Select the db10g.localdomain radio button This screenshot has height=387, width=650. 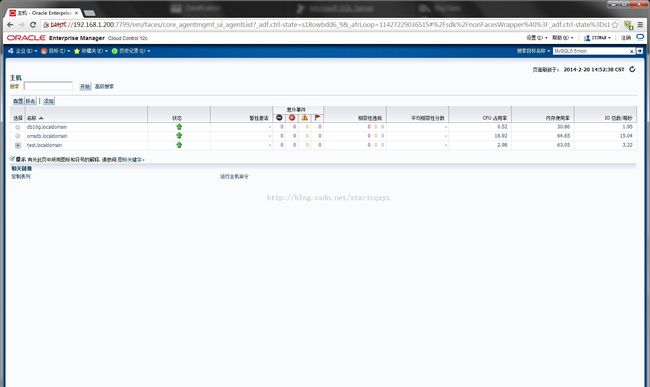pyautogui.click(x=17, y=127)
